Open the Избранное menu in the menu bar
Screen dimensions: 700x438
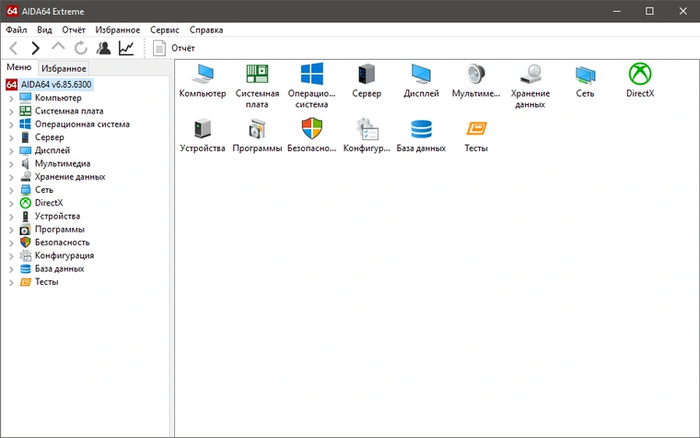117,30
